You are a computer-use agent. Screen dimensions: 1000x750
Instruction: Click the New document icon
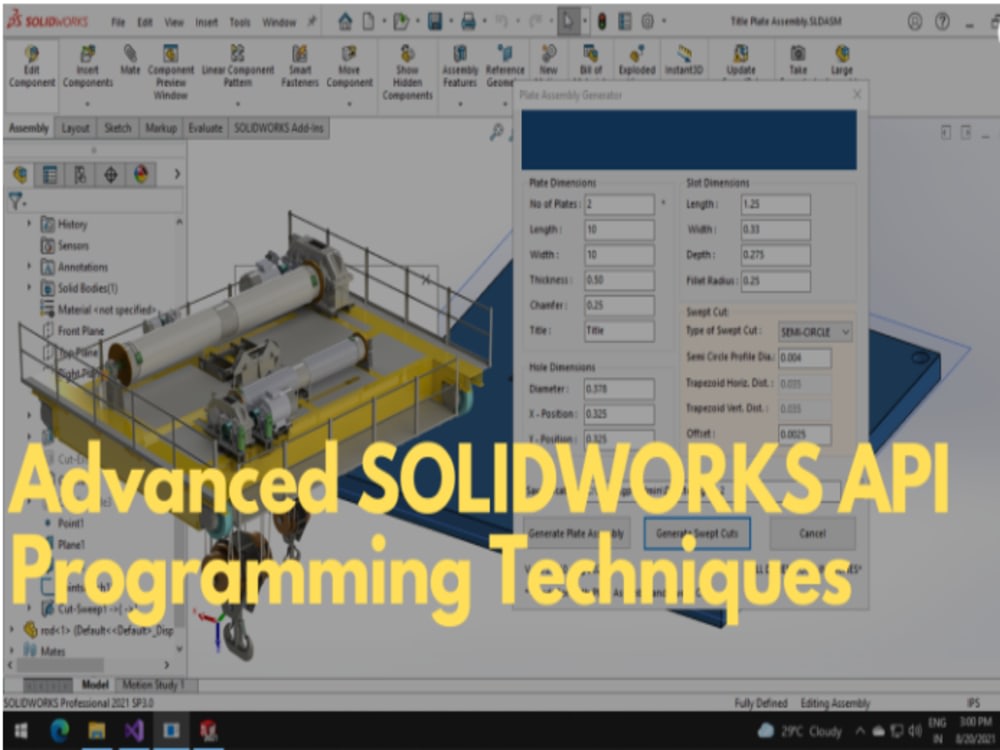(369, 22)
